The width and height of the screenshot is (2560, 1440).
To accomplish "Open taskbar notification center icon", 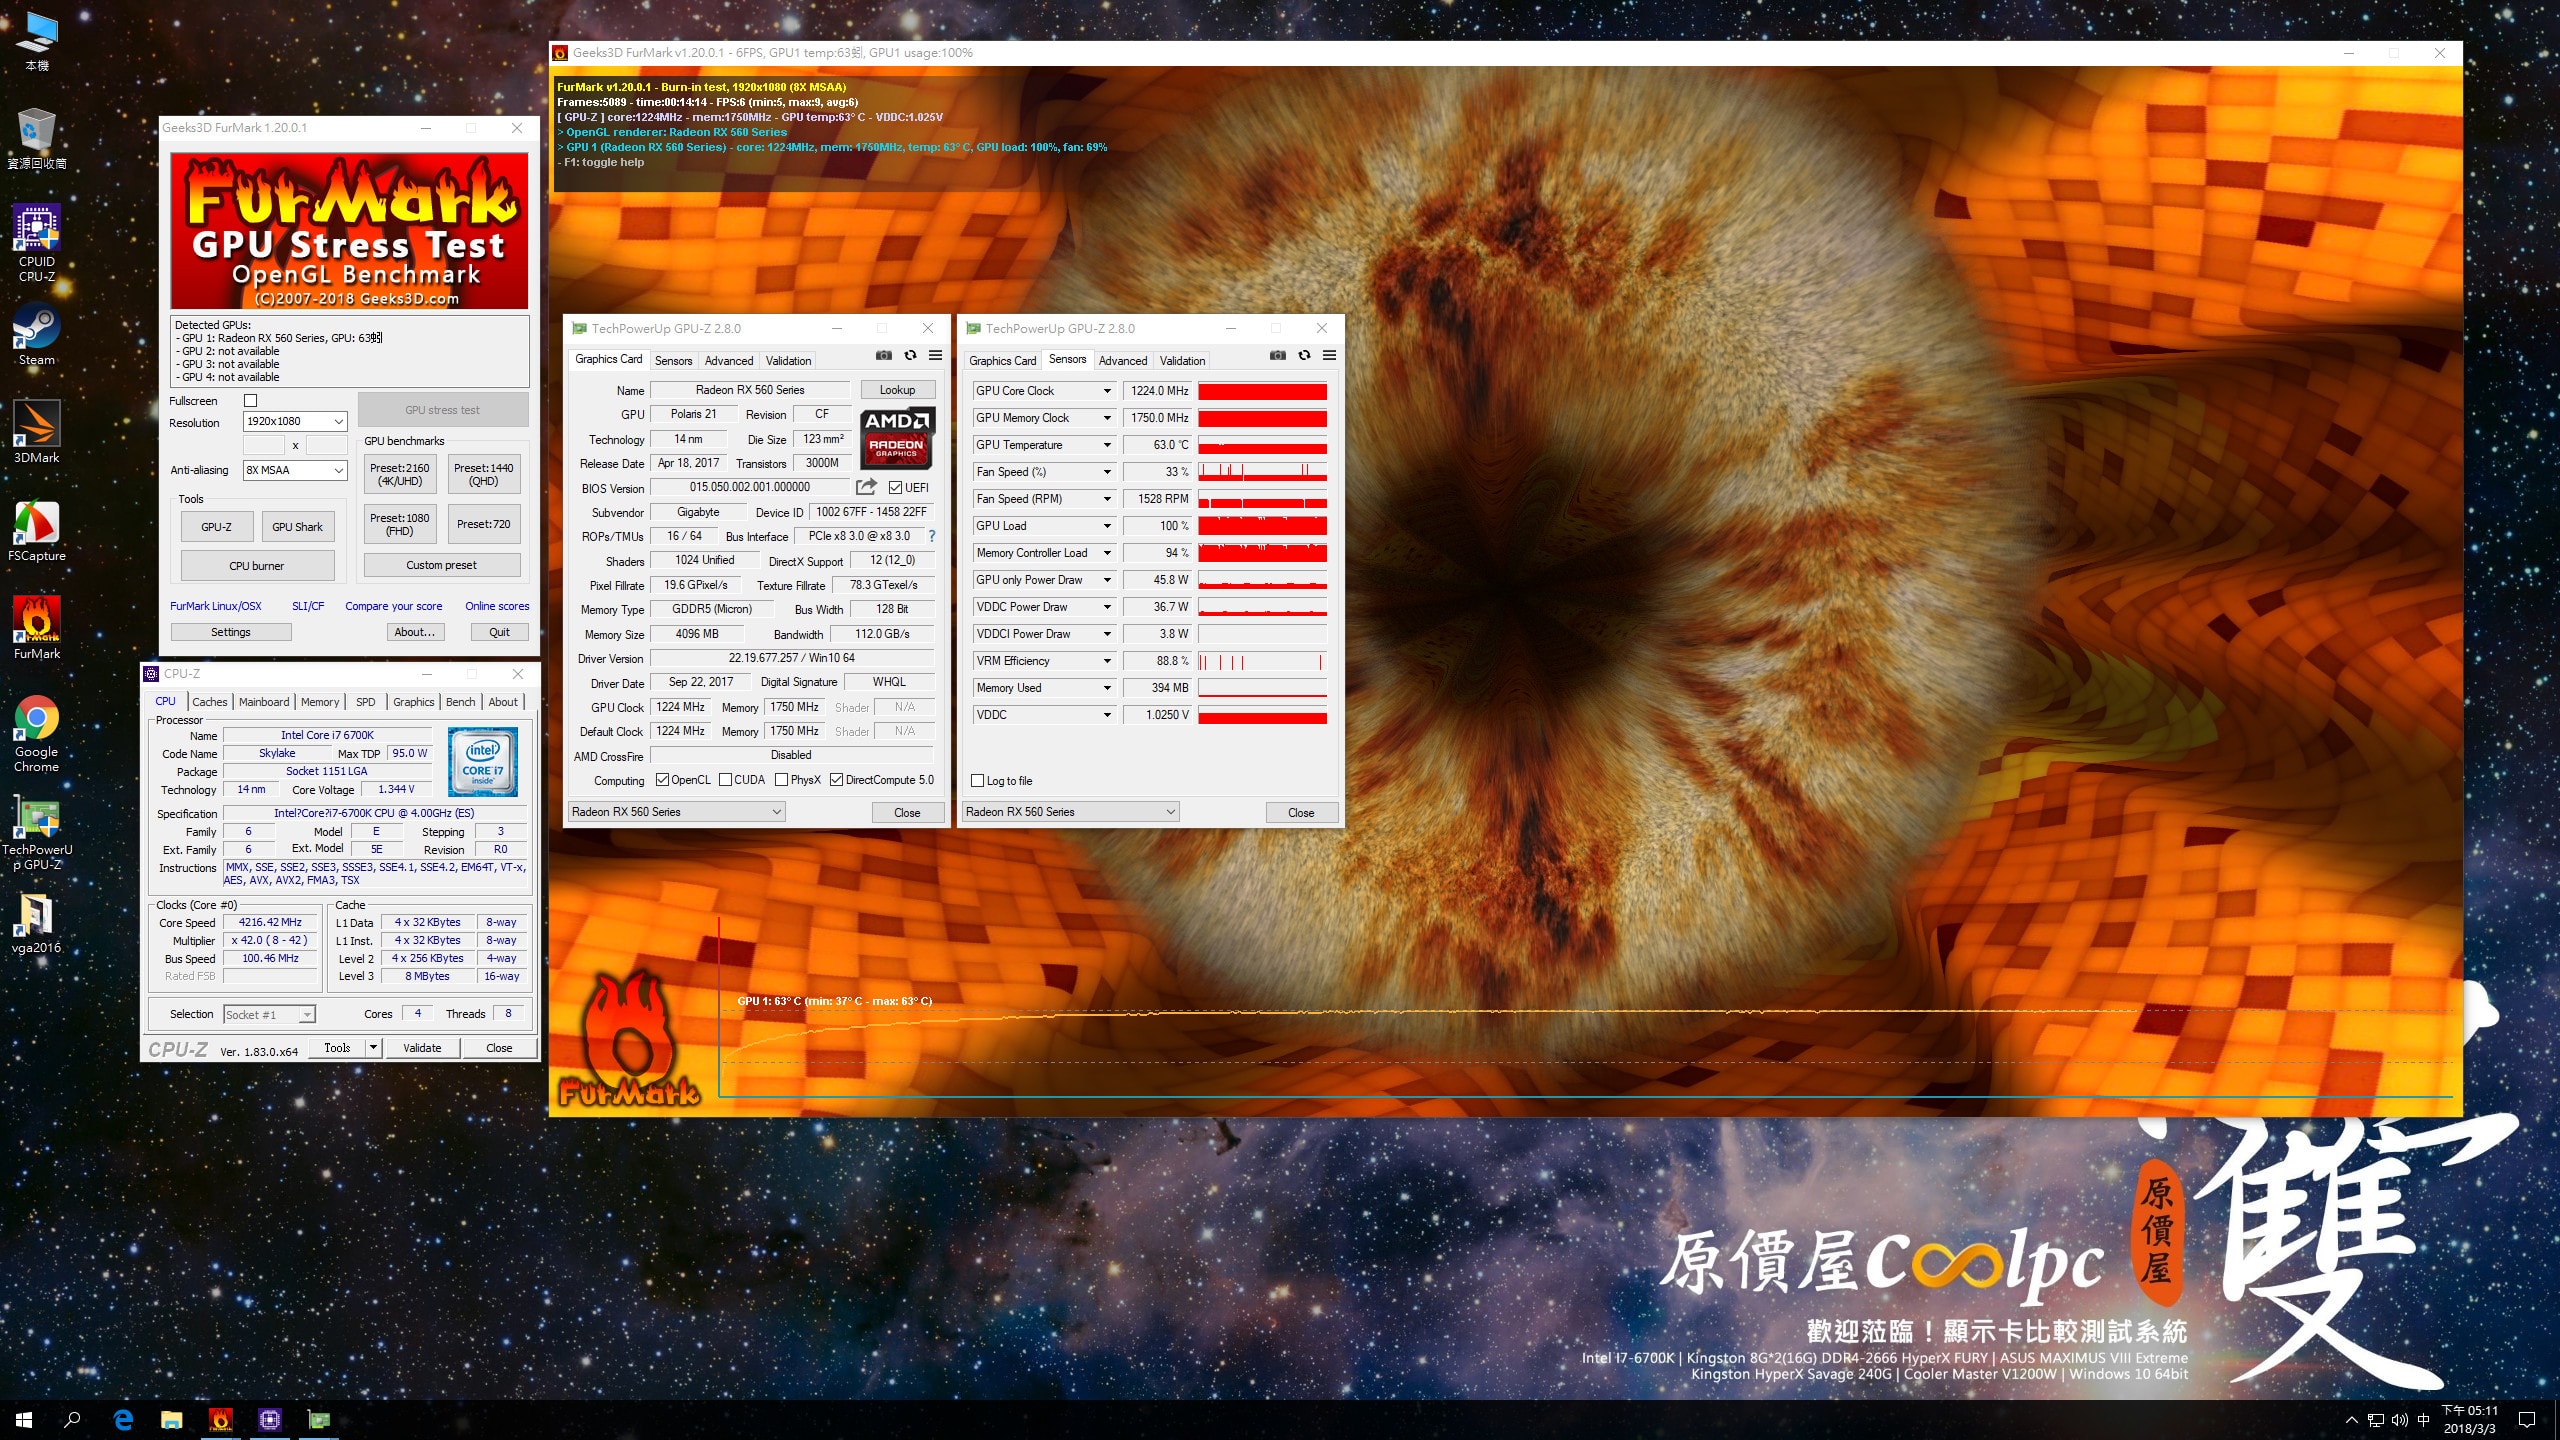I will pos(2527,1419).
